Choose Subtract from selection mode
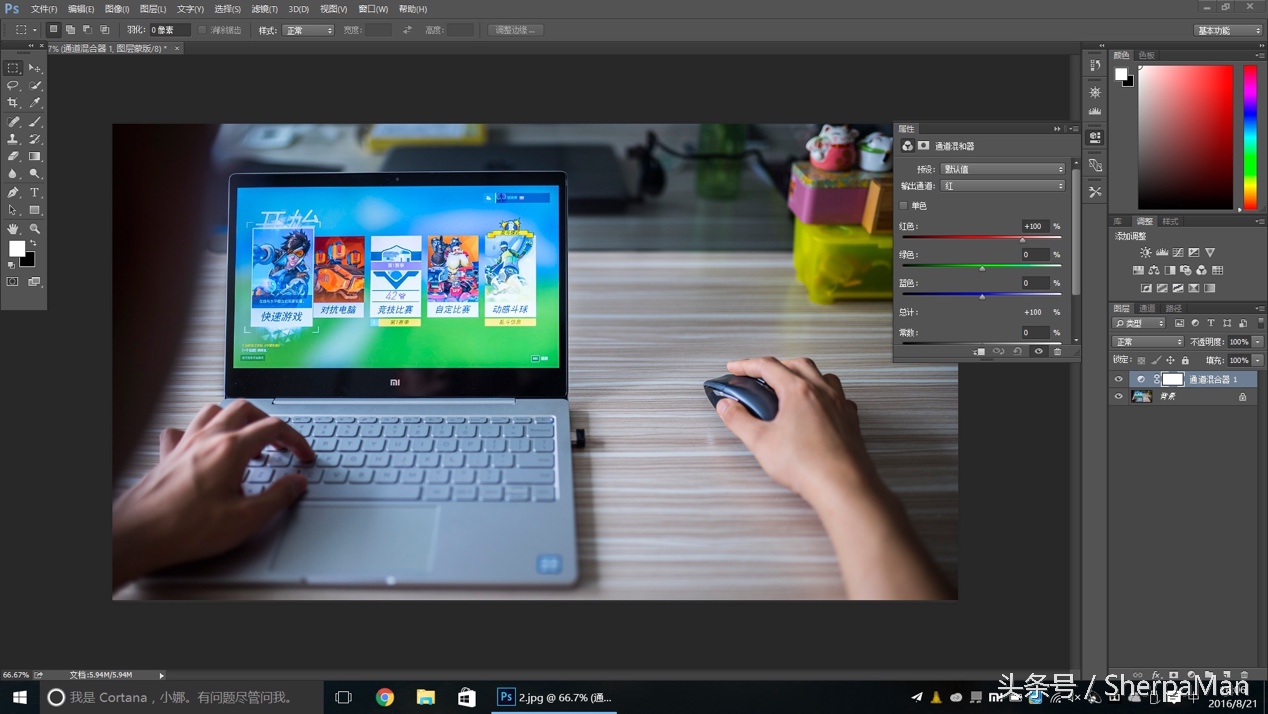The image size is (1268, 714). click(87, 30)
